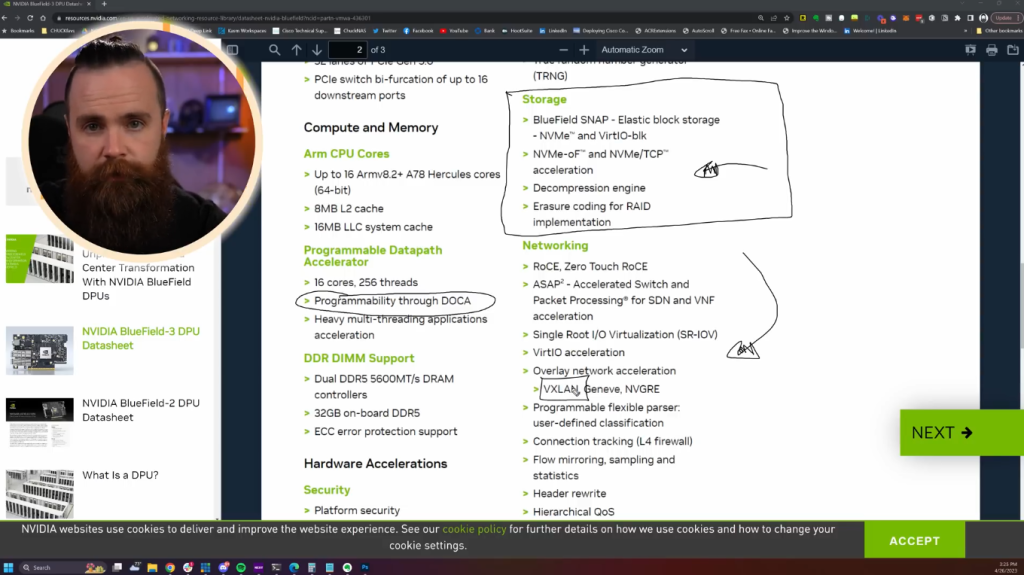Open the LinkedIn bookmark

click(552, 31)
